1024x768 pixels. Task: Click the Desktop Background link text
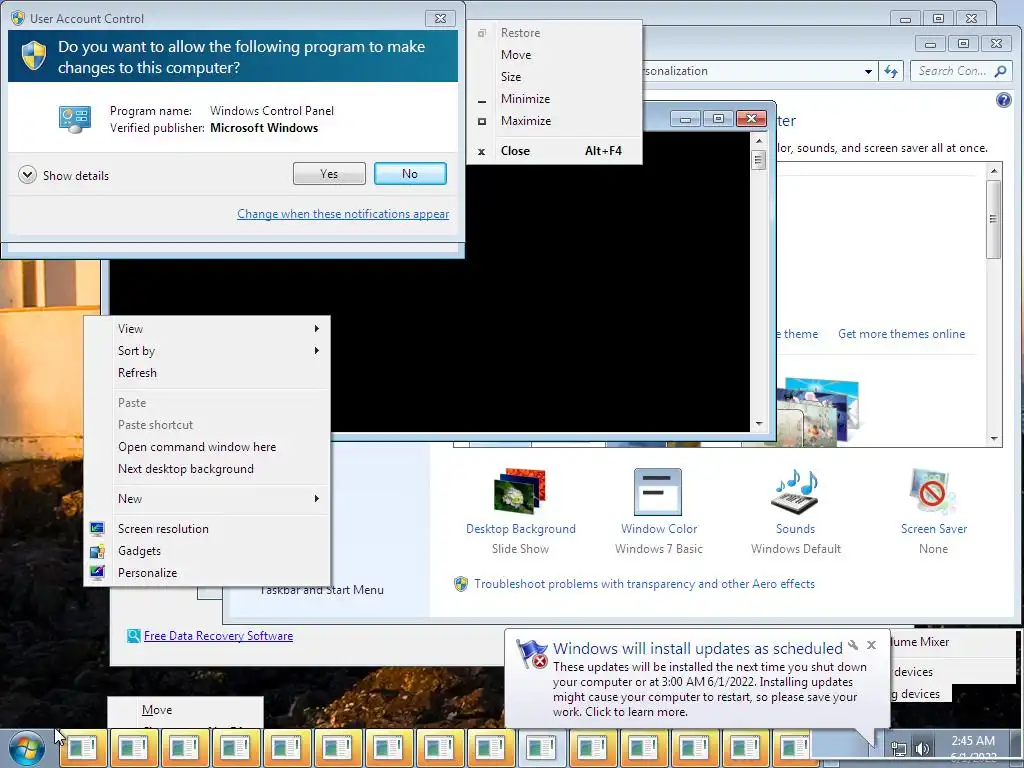520,529
